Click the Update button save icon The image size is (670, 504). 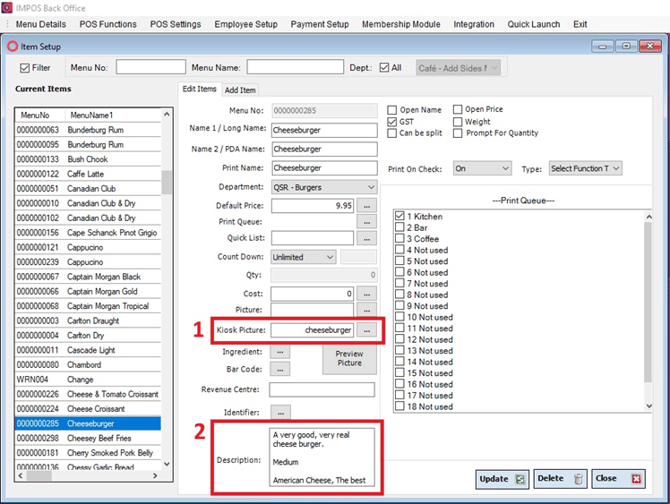coord(520,479)
